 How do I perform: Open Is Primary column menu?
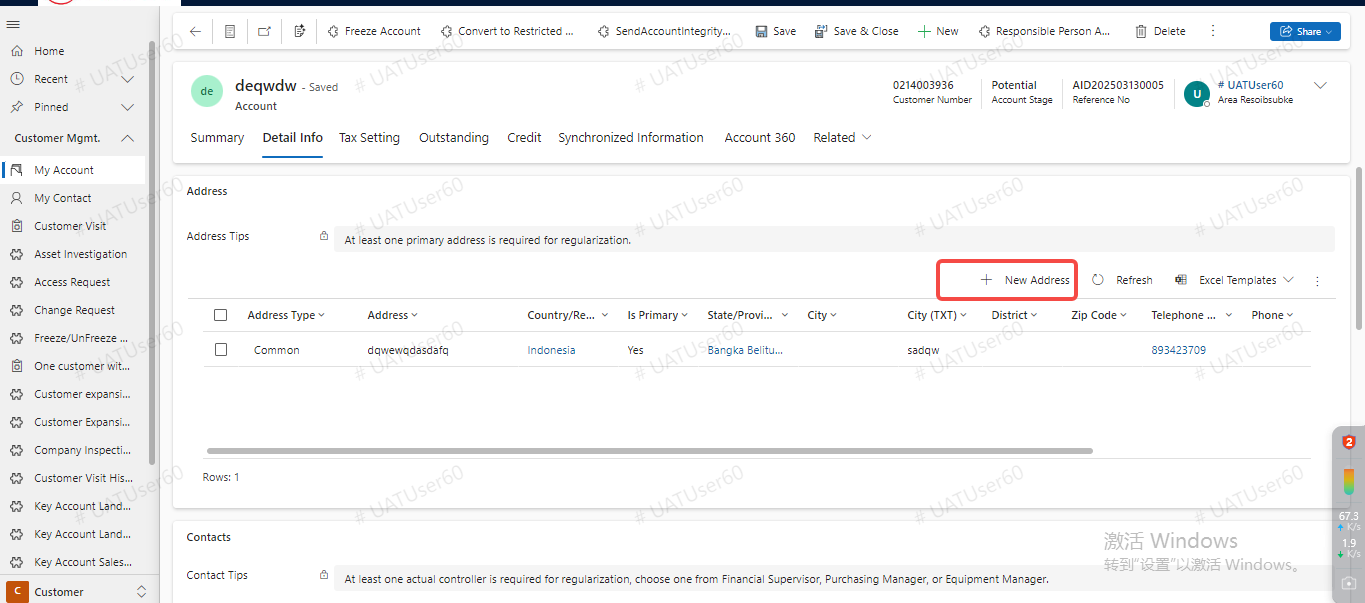point(657,315)
